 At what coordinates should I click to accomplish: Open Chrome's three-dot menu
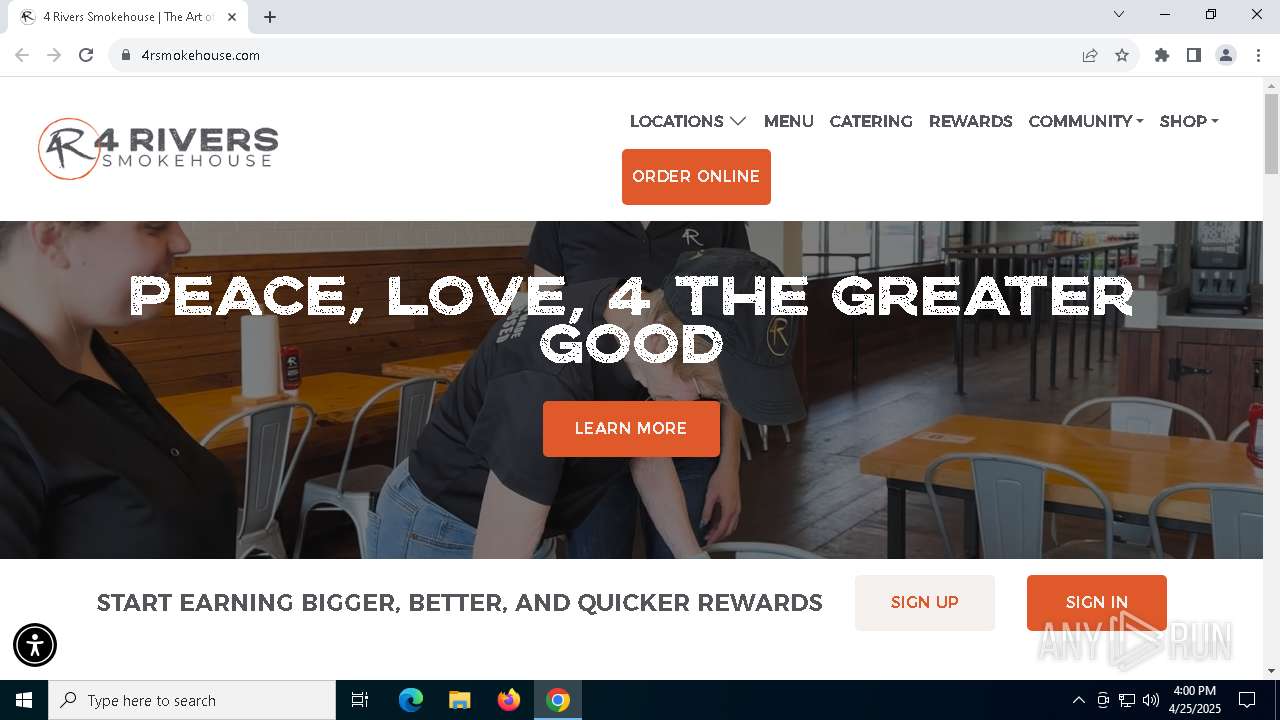(1258, 55)
